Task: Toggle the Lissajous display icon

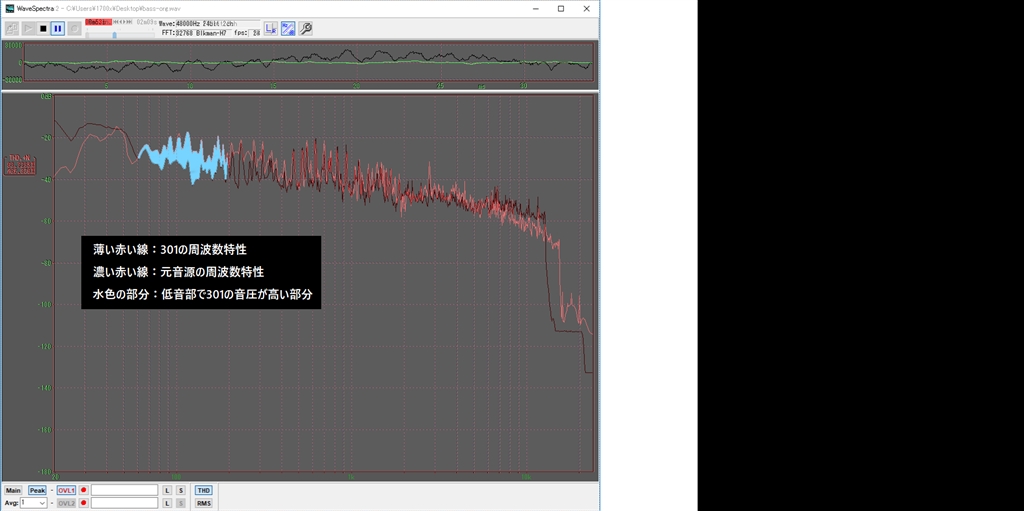Action: [271, 28]
